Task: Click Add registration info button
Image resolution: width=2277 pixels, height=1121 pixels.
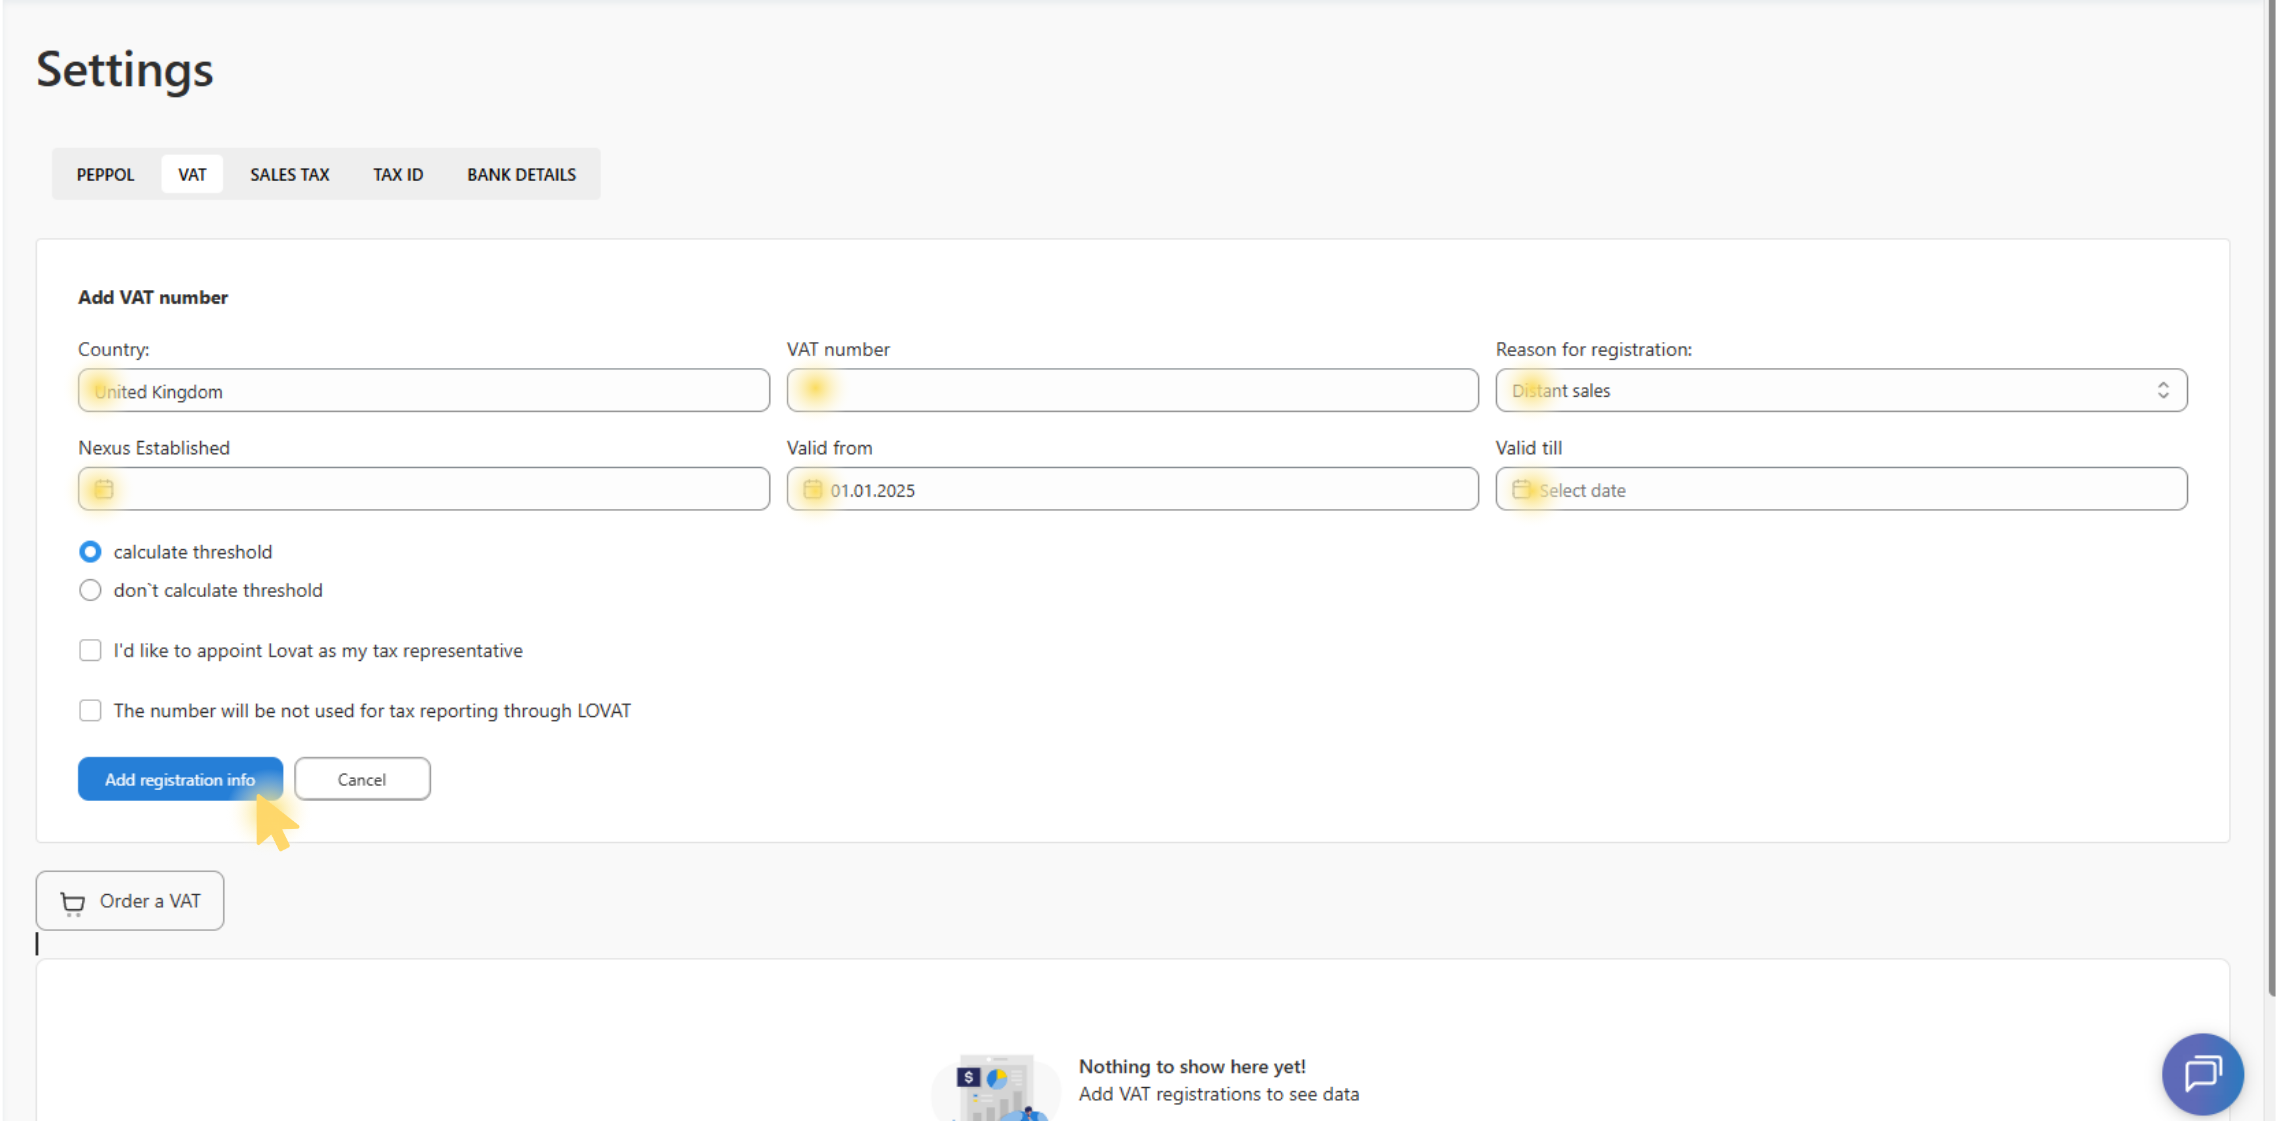Action: click(x=180, y=779)
